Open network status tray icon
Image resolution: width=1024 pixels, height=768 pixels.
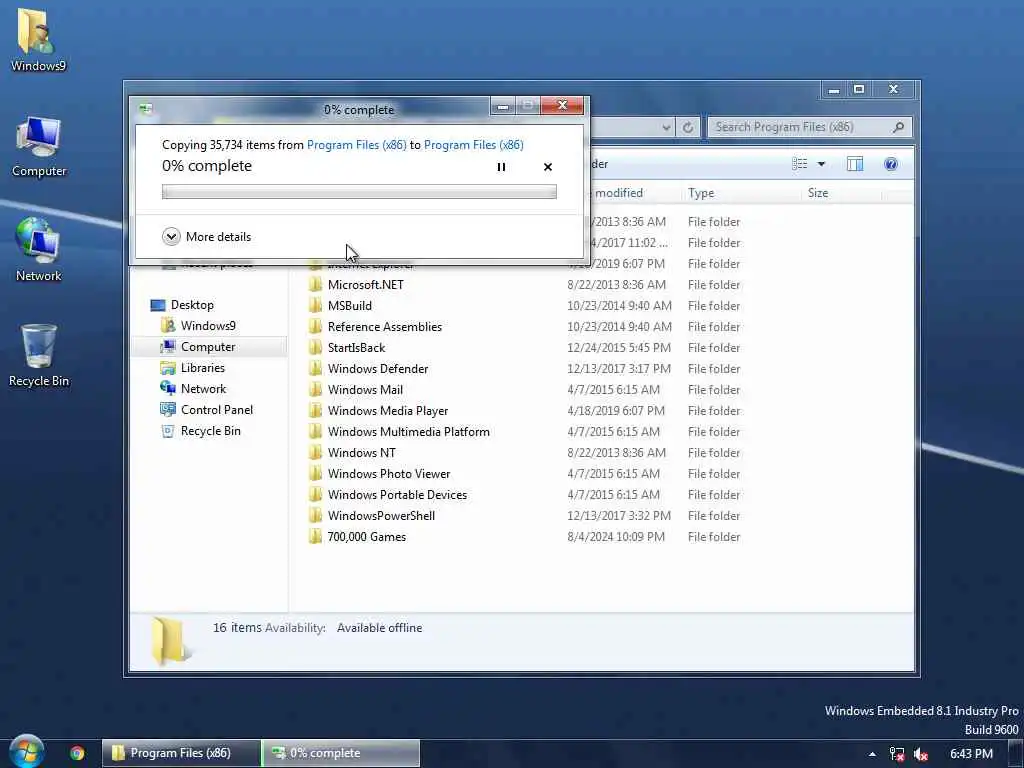point(897,754)
